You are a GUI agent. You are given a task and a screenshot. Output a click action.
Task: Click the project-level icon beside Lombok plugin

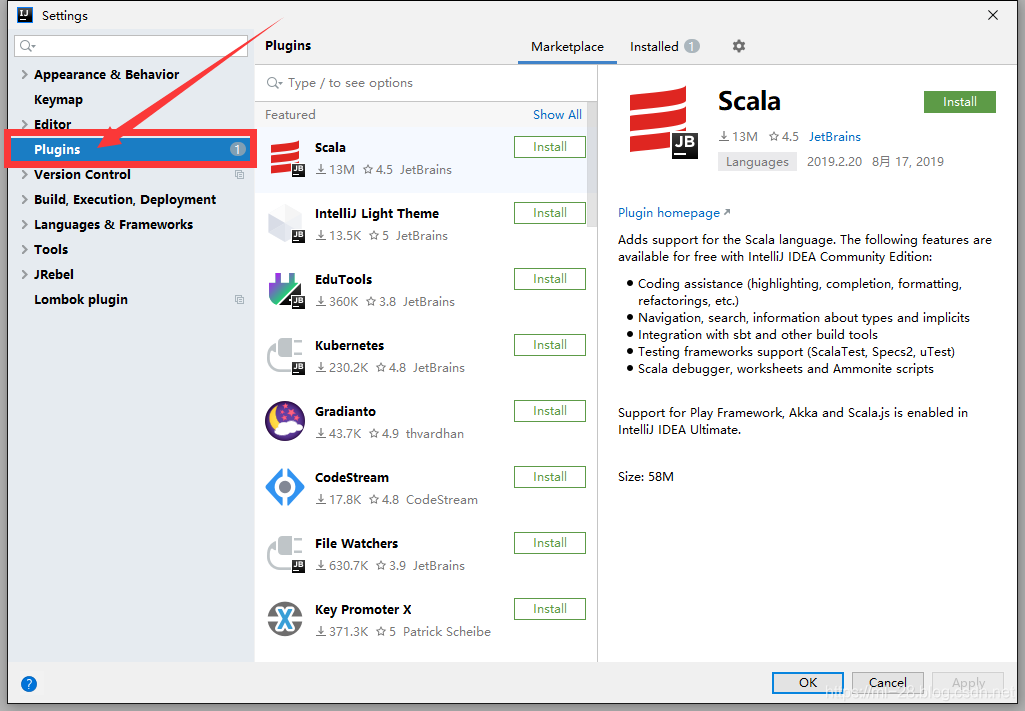click(239, 299)
